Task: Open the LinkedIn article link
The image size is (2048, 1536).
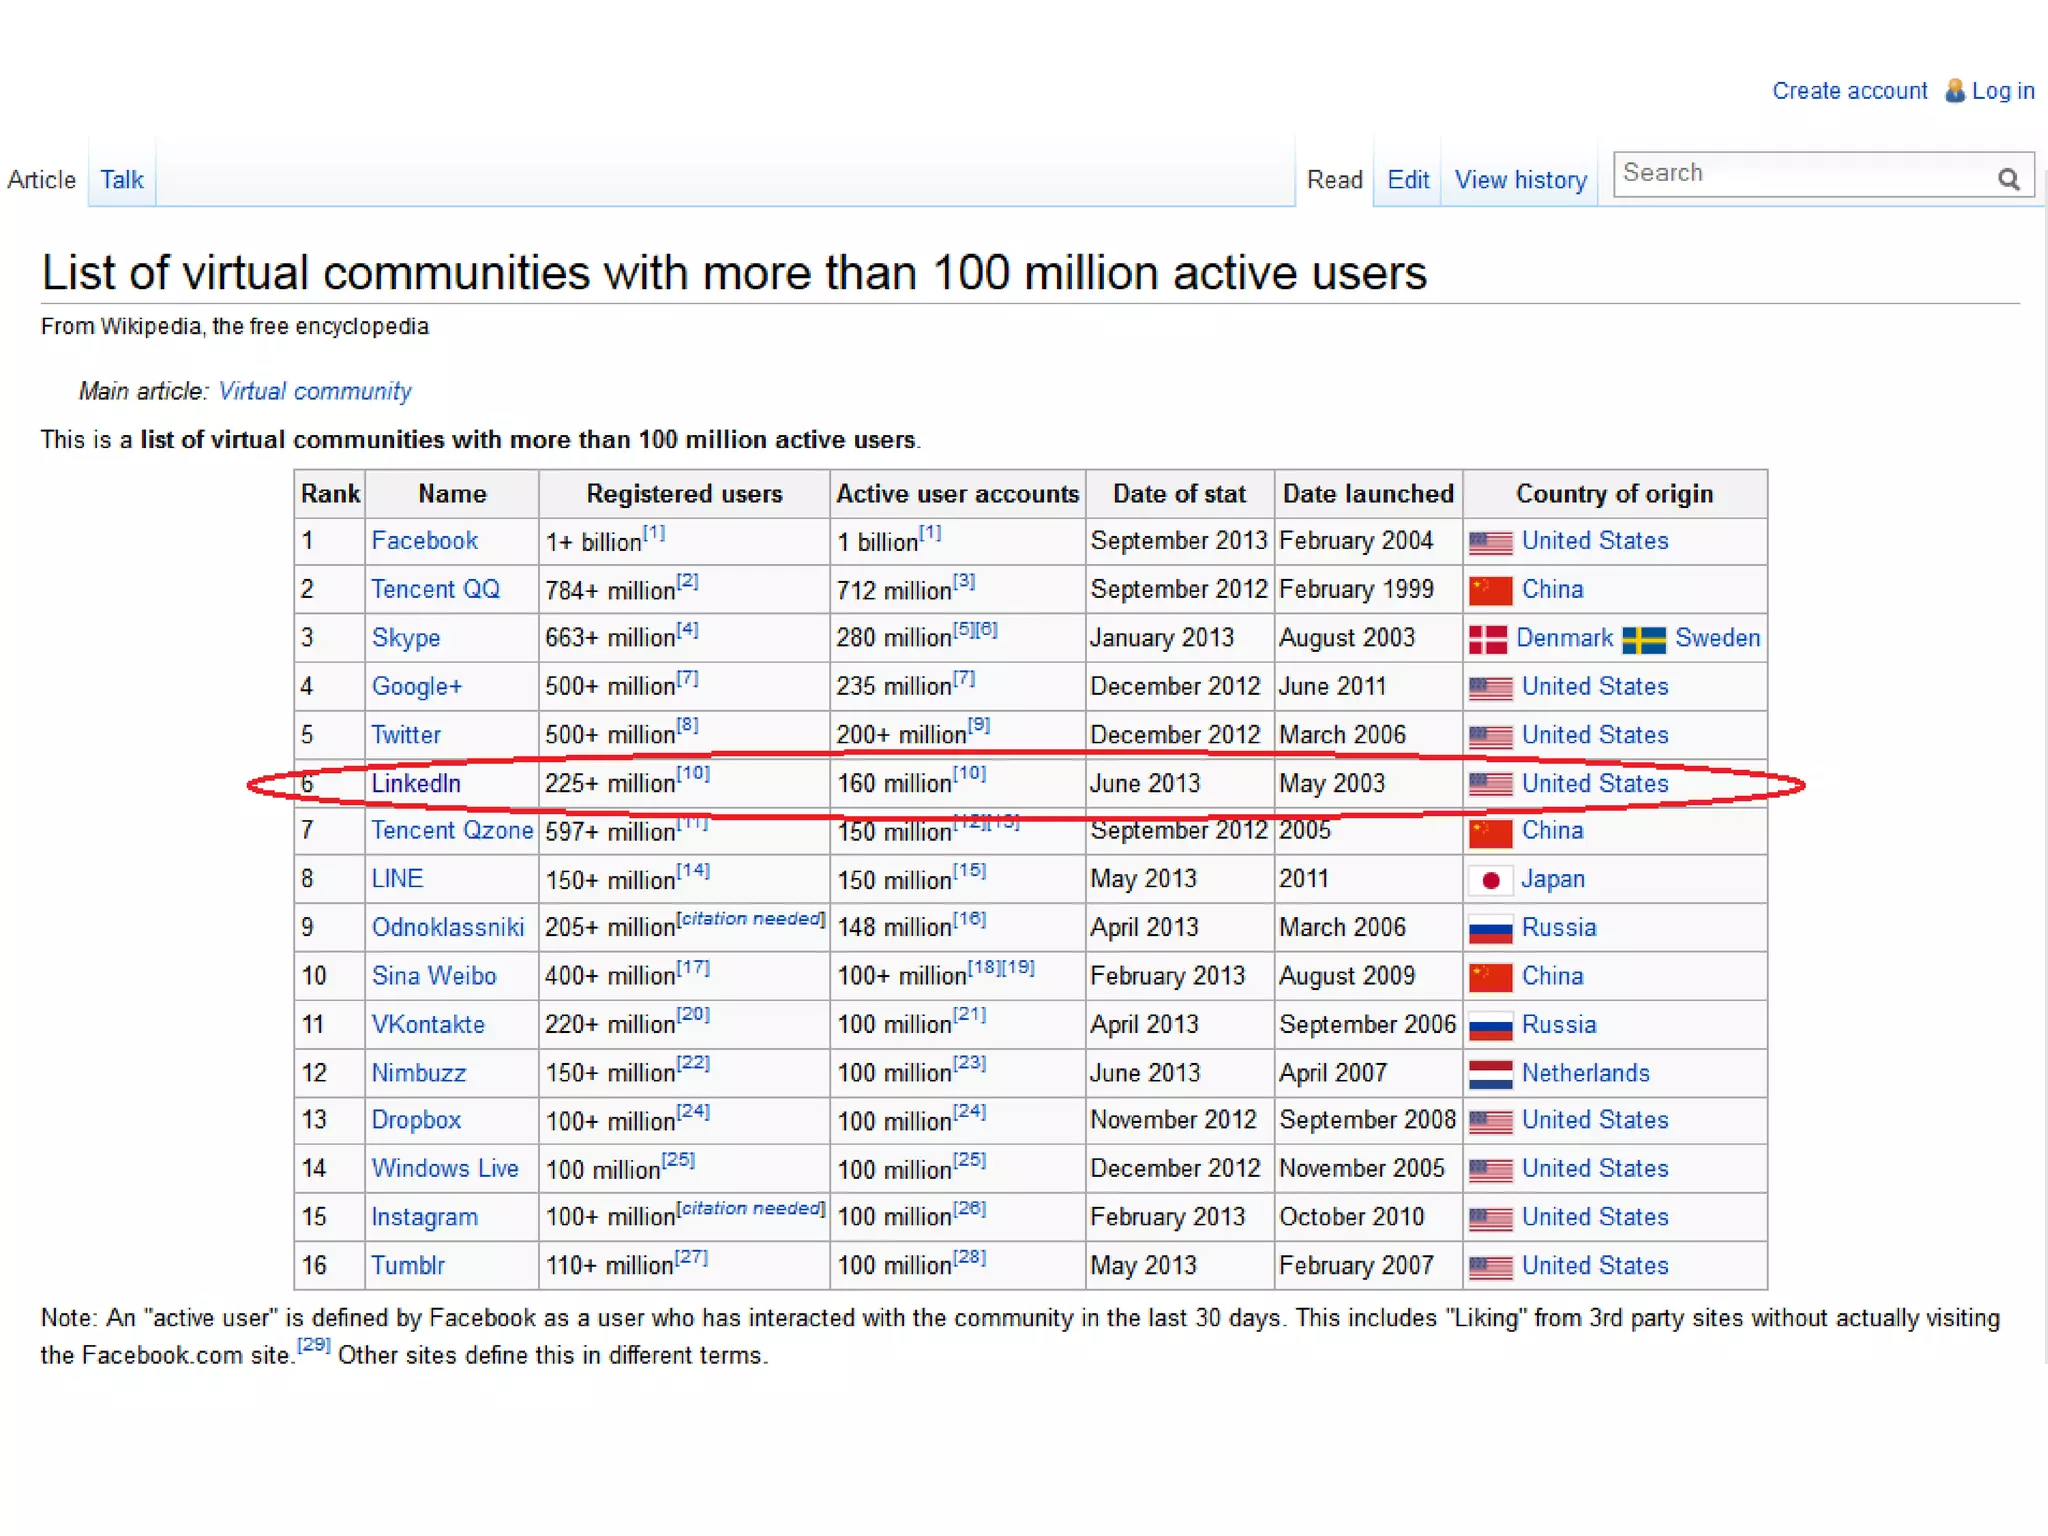Action: [416, 783]
